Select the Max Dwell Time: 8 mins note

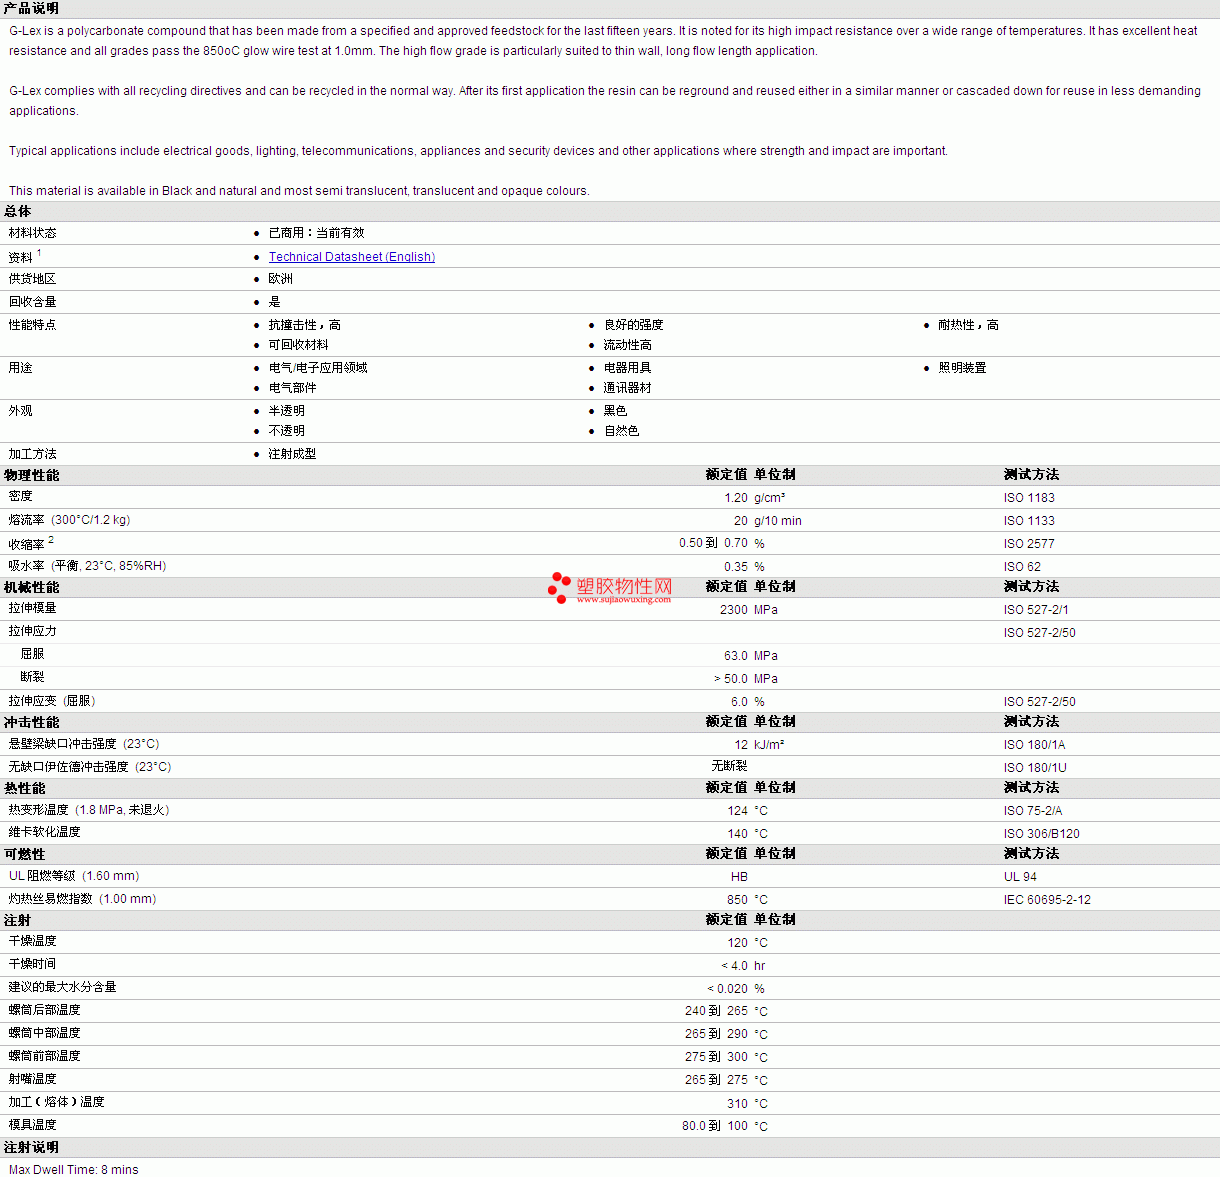(74, 1170)
